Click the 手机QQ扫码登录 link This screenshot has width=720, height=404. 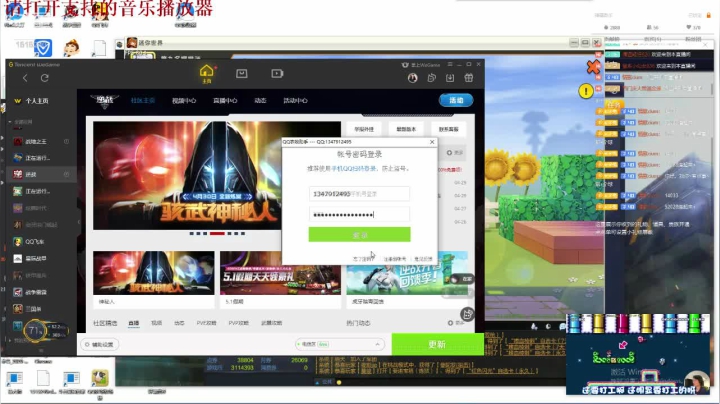point(354,168)
